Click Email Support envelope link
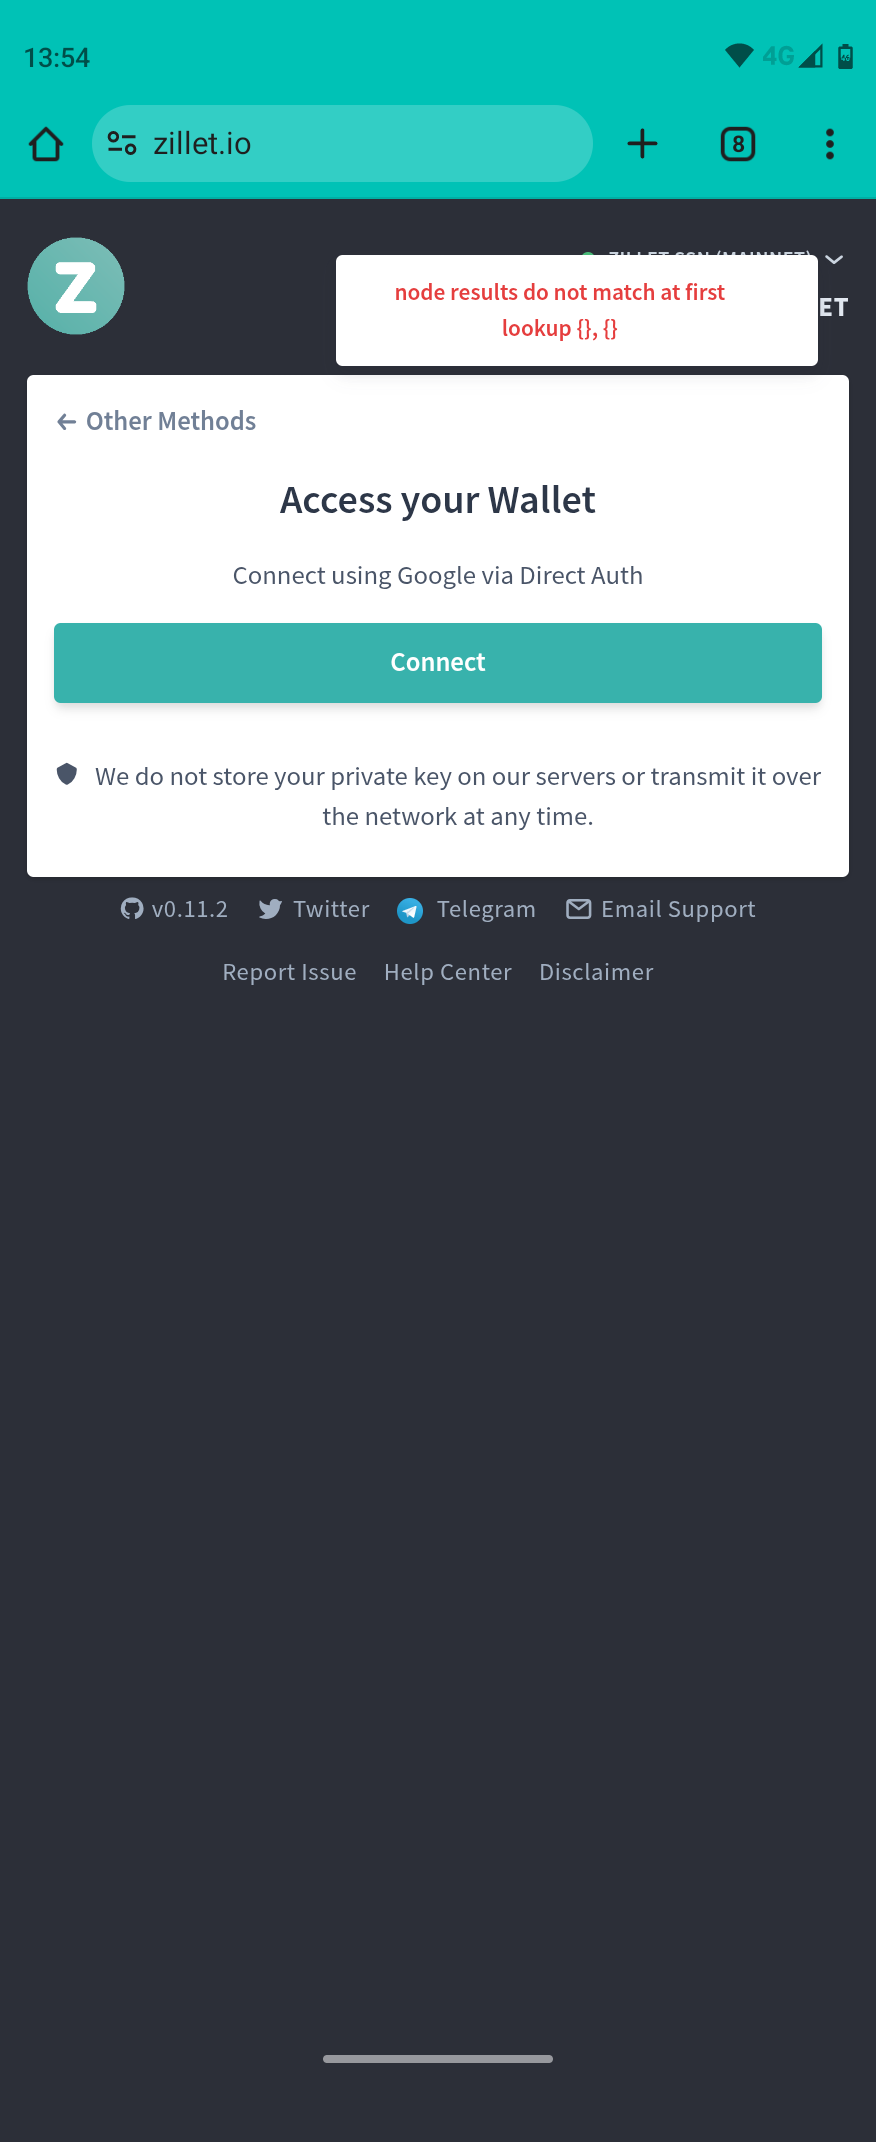 (x=661, y=909)
